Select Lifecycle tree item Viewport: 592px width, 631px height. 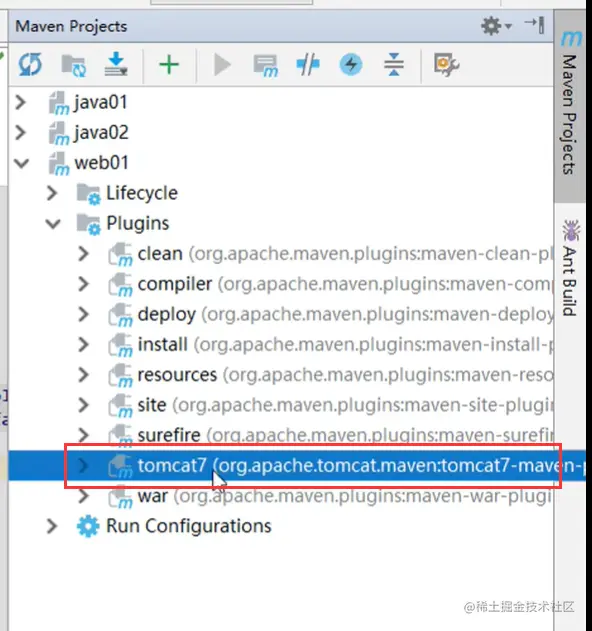click(142, 193)
